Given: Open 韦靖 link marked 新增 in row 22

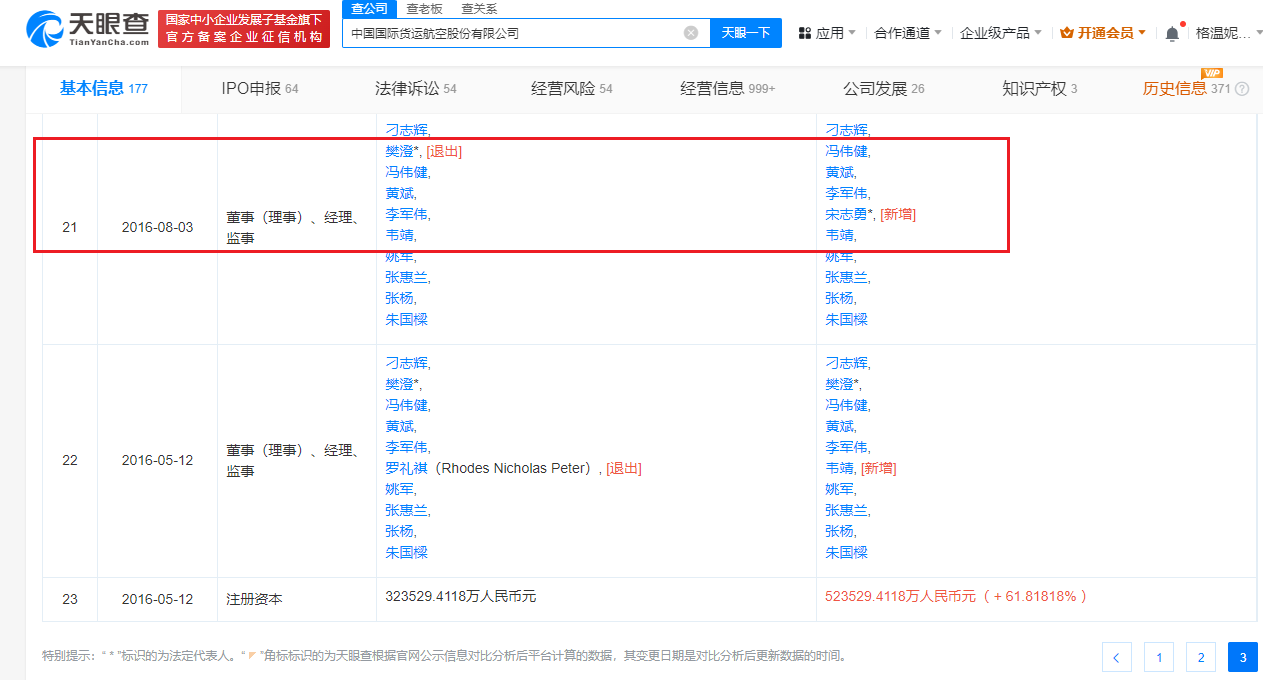Looking at the screenshot, I should point(840,468).
